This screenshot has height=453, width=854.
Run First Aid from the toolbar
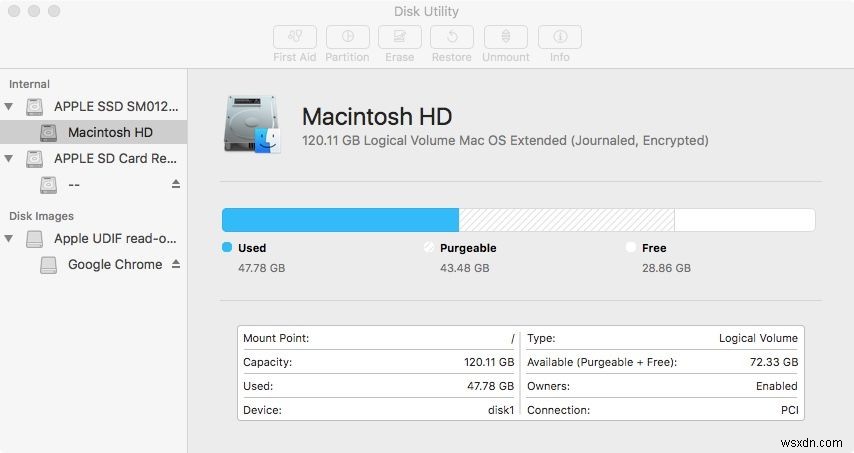click(x=295, y=37)
